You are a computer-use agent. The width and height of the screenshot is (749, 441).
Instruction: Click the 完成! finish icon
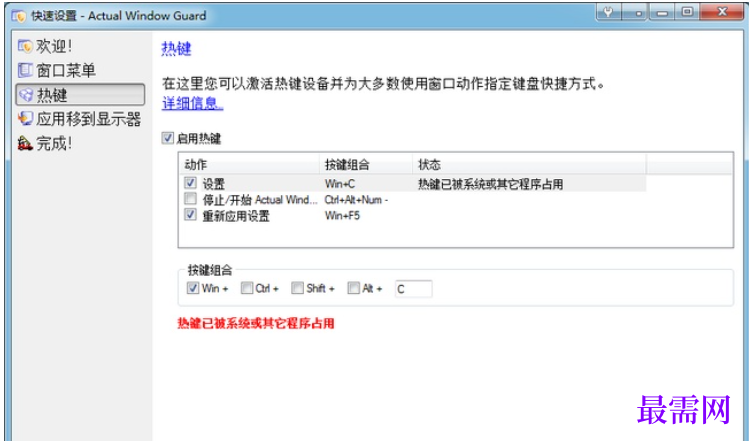(x=25, y=143)
